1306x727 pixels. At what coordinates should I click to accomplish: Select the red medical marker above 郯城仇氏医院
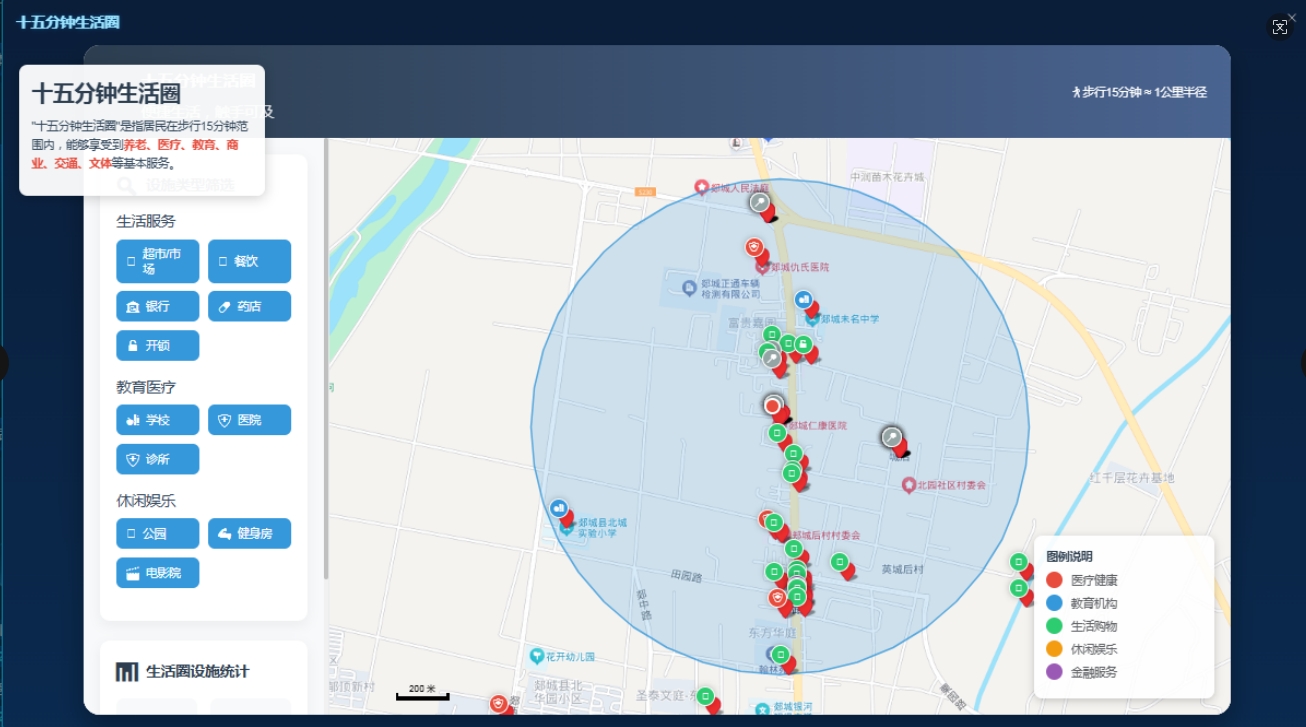[x=755, y=248]
